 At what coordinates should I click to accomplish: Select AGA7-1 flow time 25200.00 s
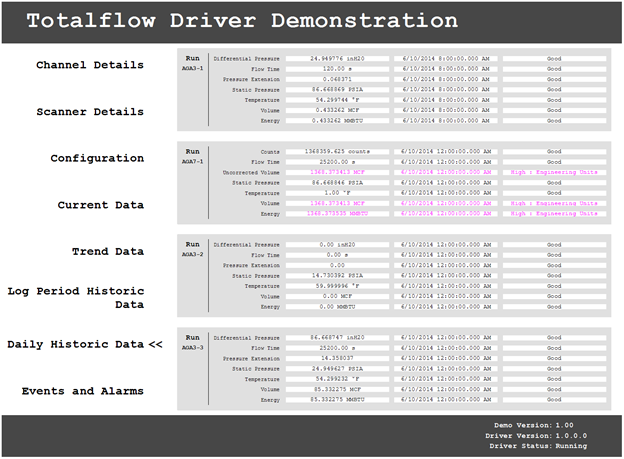(x=337, y=162)
